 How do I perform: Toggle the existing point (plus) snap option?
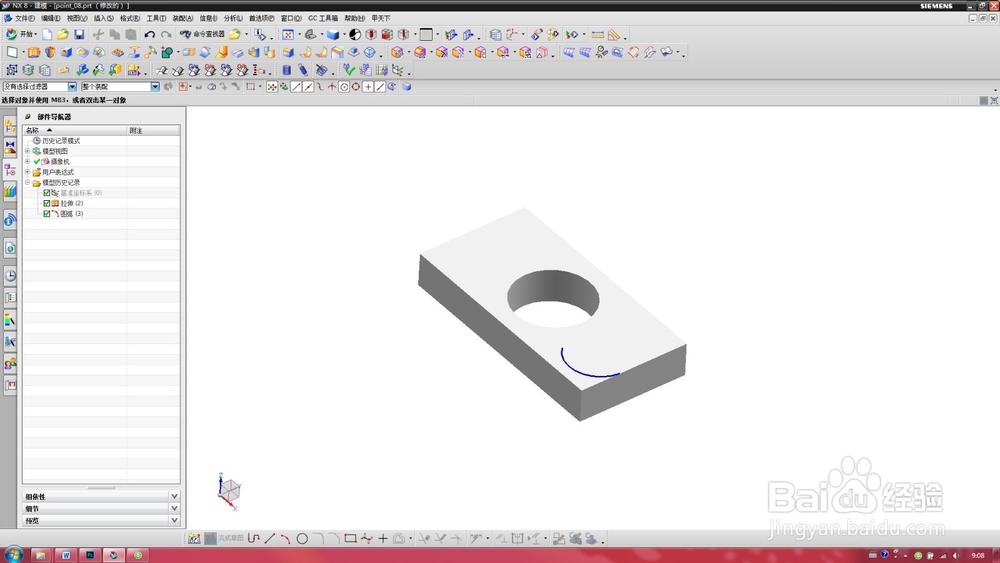tap(368, 87)
